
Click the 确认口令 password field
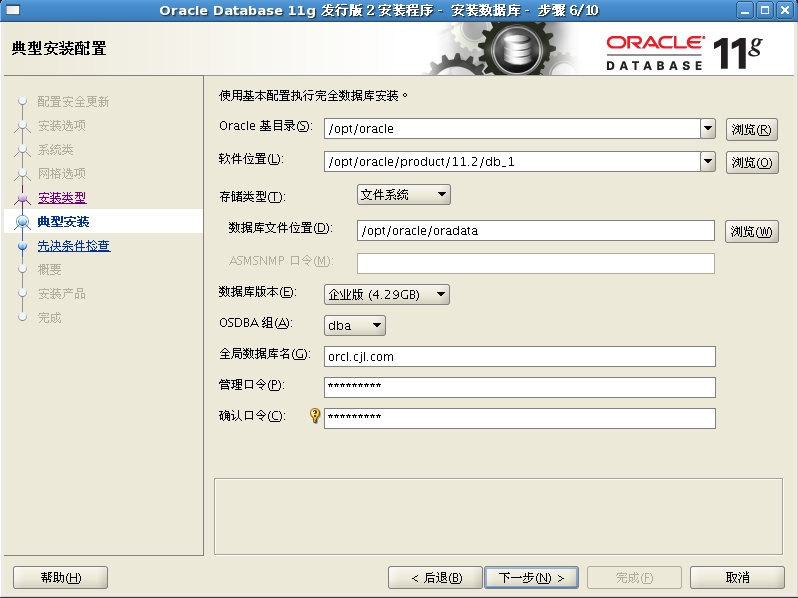coord(520,418)
